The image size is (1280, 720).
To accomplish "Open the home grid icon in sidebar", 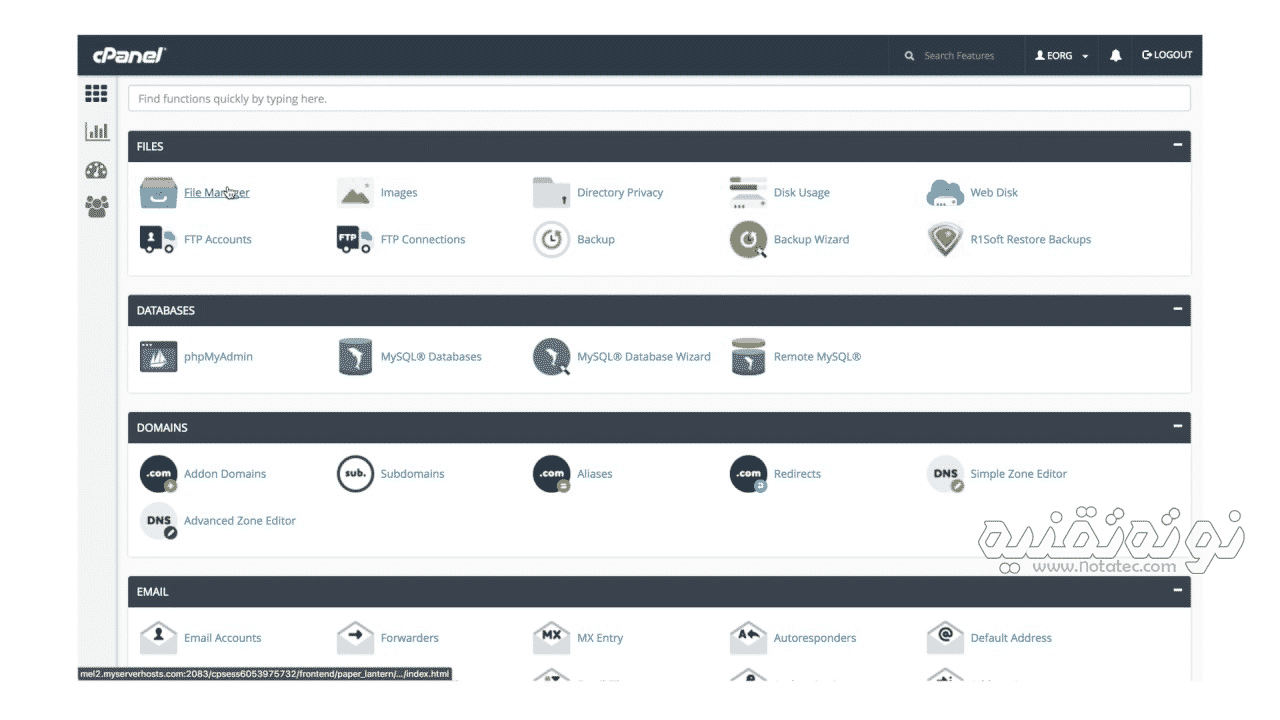I will (96, 94).
